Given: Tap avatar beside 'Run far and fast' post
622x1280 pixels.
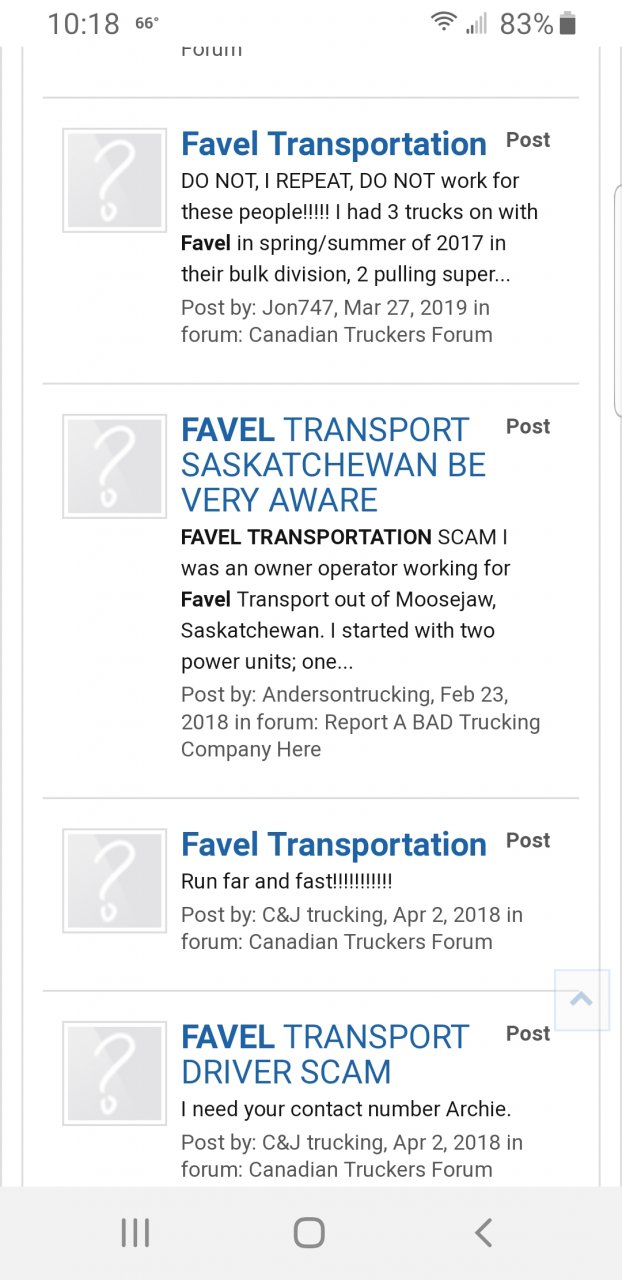Looking at the screenshot, I should [x=114, y=880].
